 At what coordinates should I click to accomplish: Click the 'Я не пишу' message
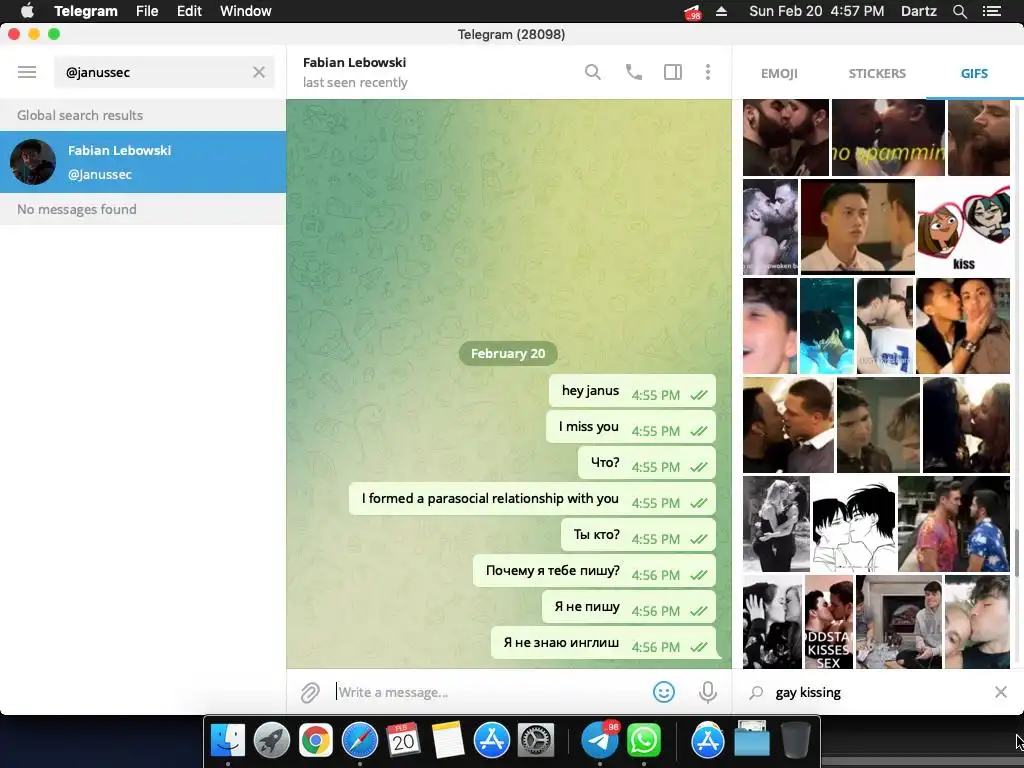click(x=629, y=606)
